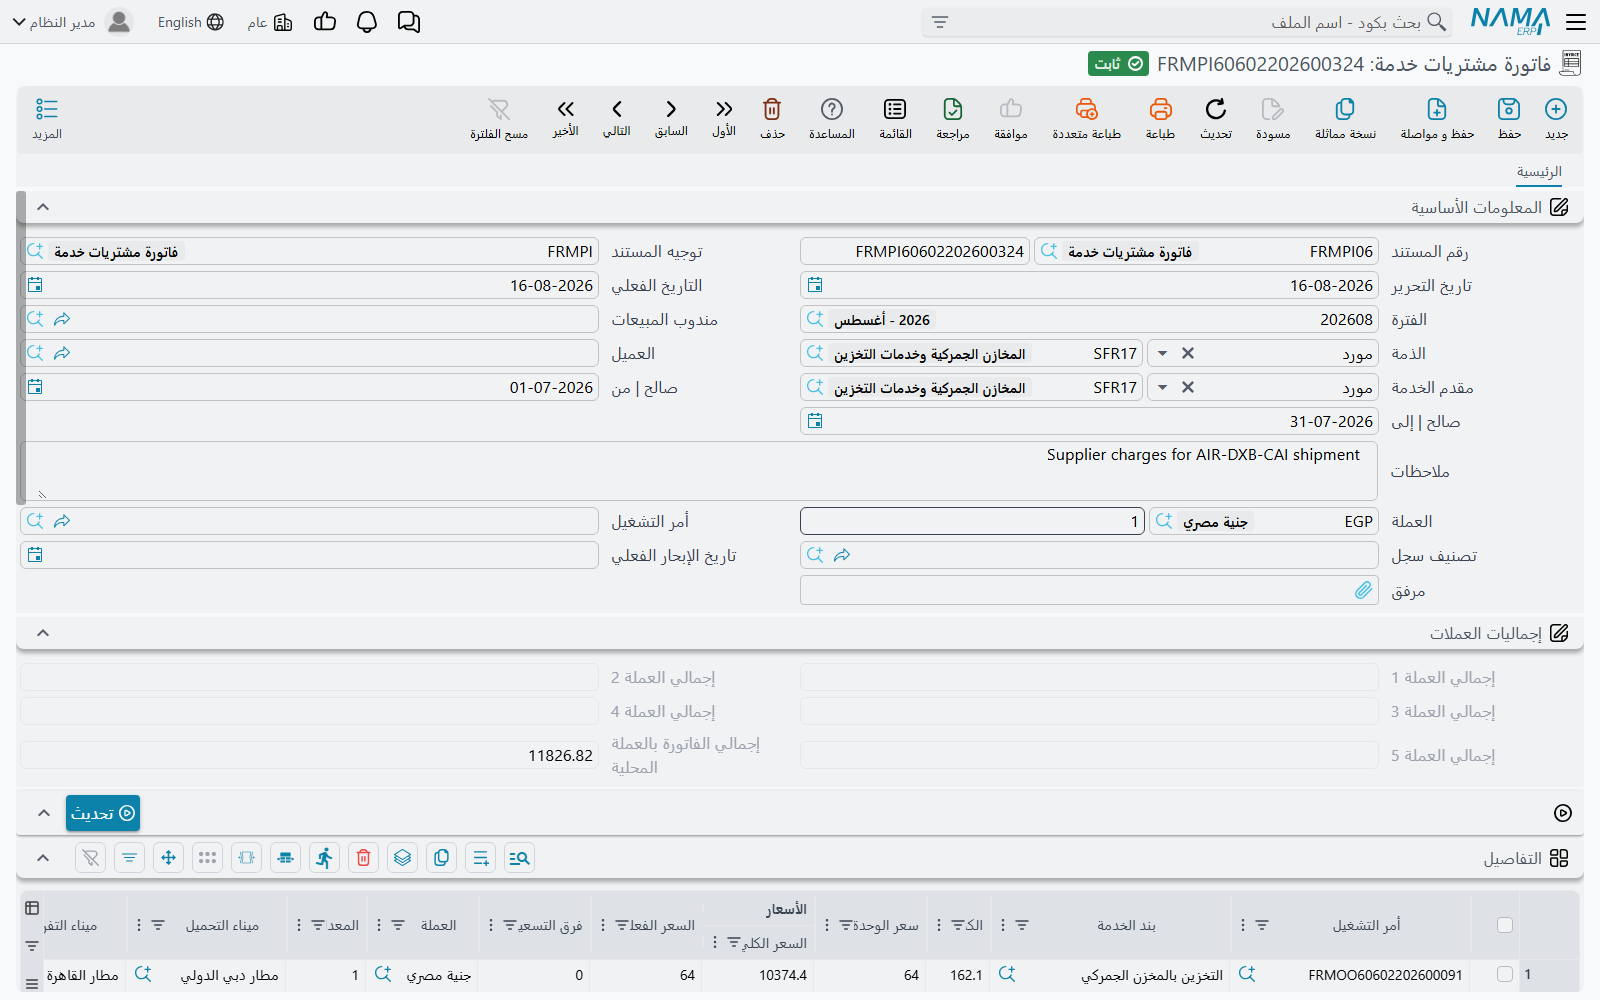
Task: Click the عام general menu item
Action: [270, 22]
